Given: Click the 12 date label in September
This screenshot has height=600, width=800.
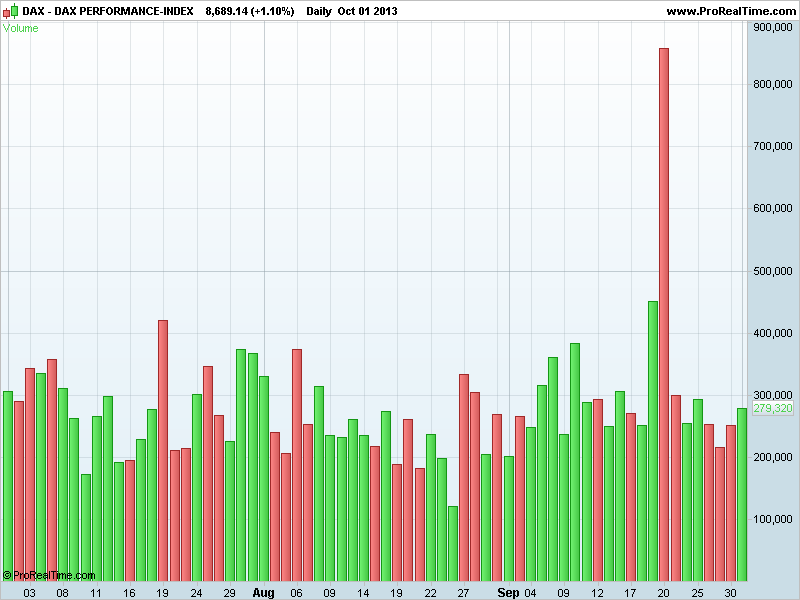Looking at the screenshot, I should coord(597,593).
